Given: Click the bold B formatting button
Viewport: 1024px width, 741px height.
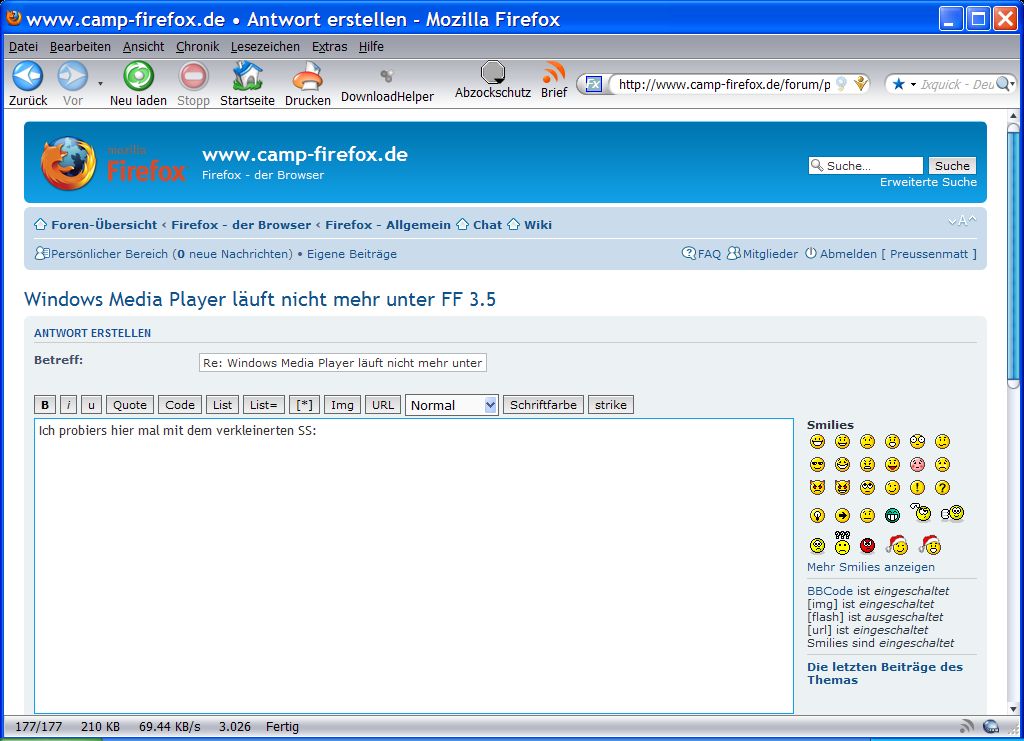Looking at the screenshot, I should point(45,405).
